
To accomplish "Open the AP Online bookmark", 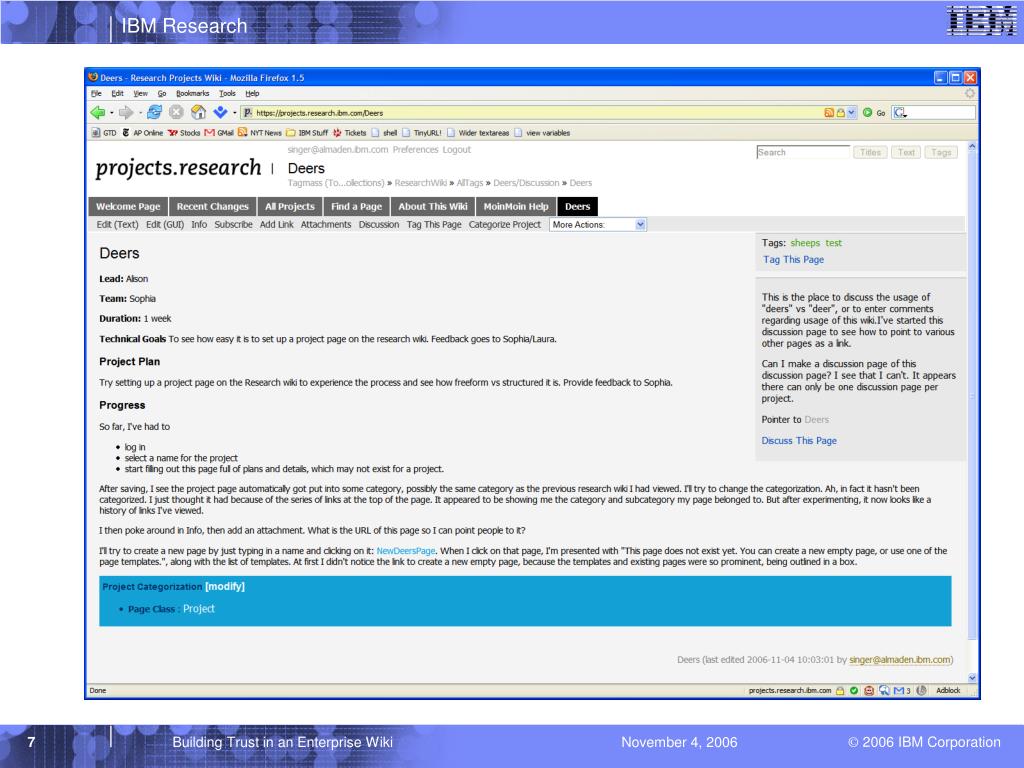I will 143,133.
